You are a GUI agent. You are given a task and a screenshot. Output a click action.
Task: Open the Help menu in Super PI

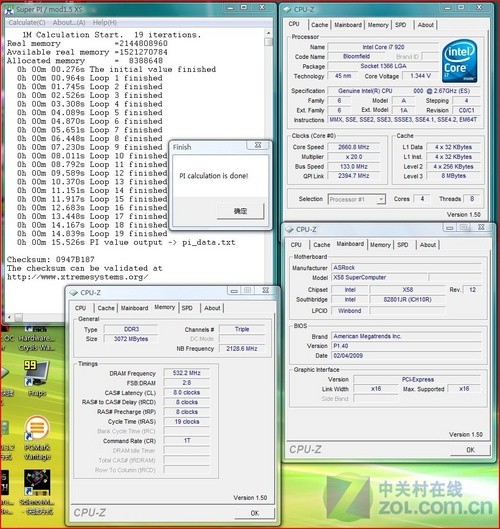(x=105, y=23)
